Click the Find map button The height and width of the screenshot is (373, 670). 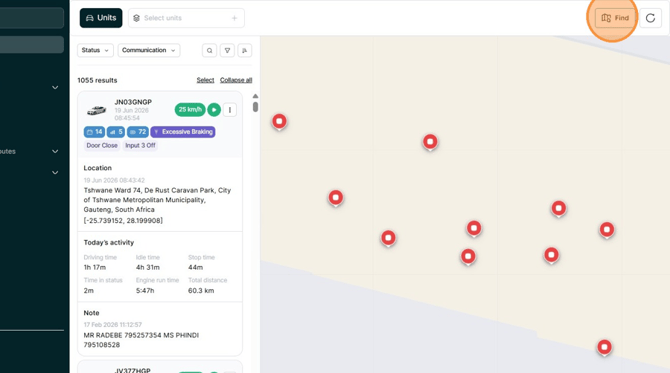[x=615, y=18]
